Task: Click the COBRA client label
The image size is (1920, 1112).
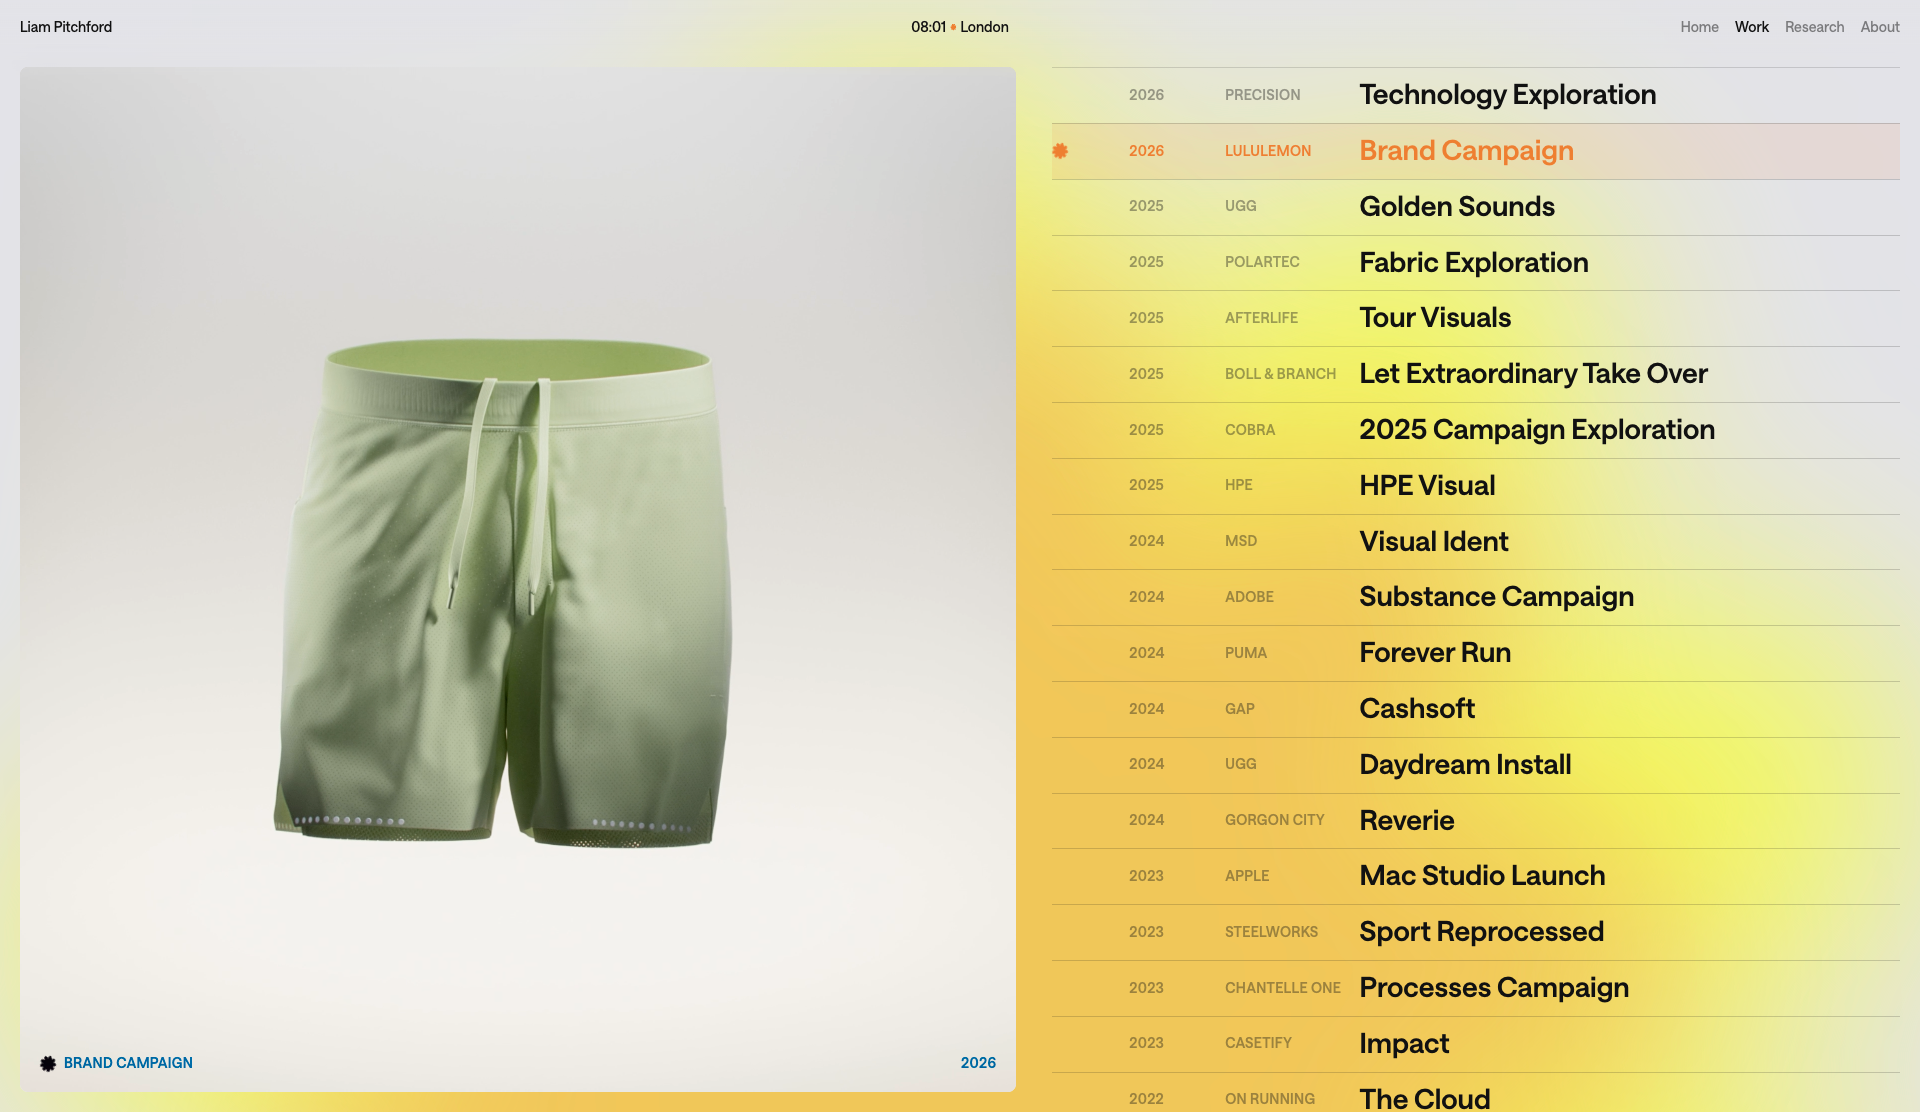Action: (x=1250, y=430)
